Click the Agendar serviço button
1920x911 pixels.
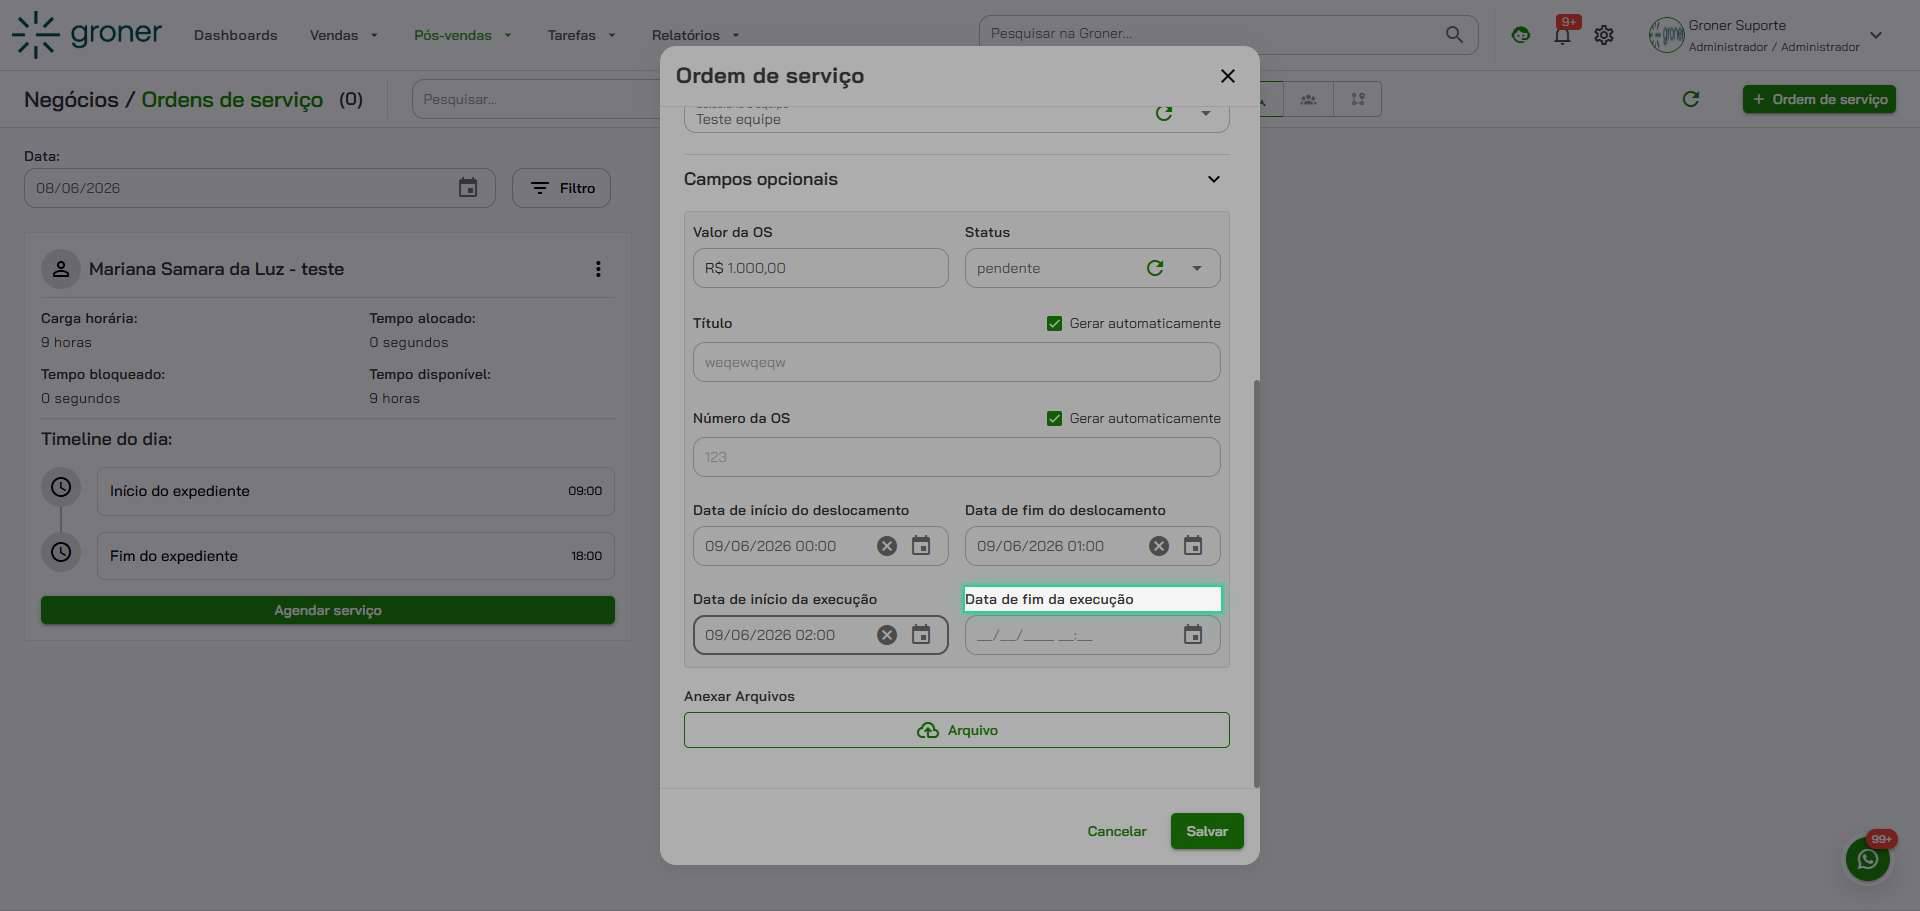(328, 610)
